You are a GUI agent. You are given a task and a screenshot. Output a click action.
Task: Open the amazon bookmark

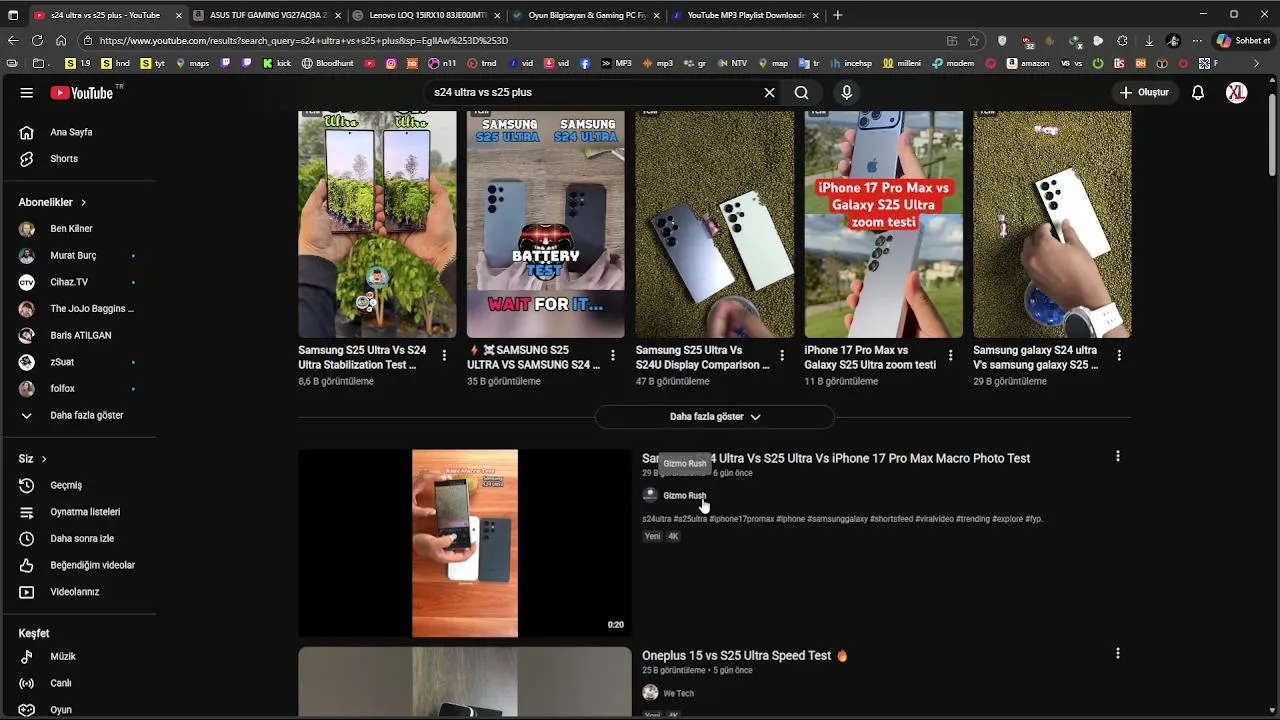coord(1028,63)
